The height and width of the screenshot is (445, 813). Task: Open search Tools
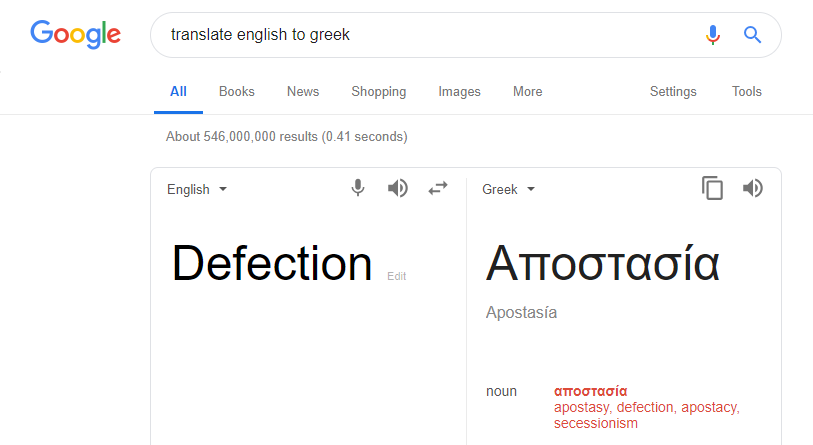coord(747,91)
